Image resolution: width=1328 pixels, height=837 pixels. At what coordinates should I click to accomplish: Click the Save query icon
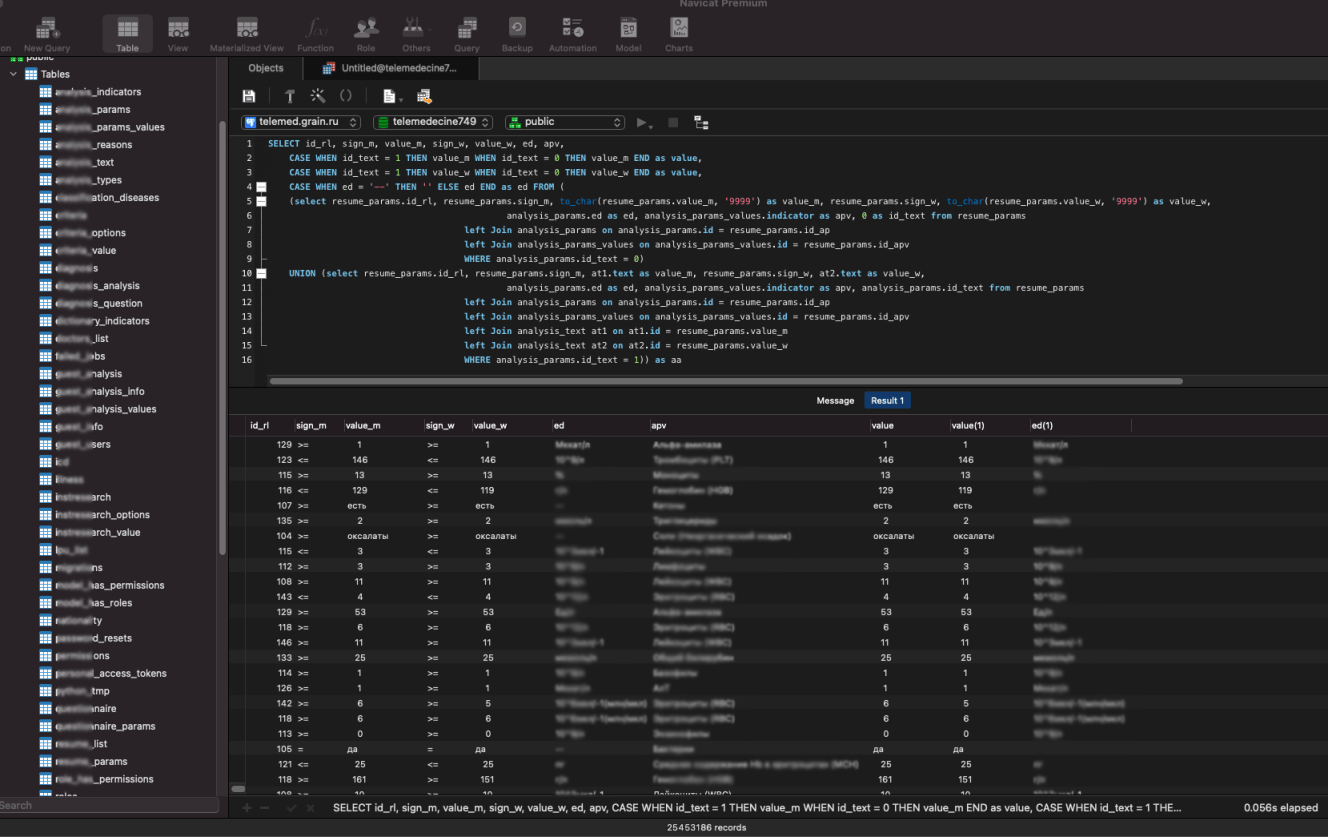coord(249,96)
